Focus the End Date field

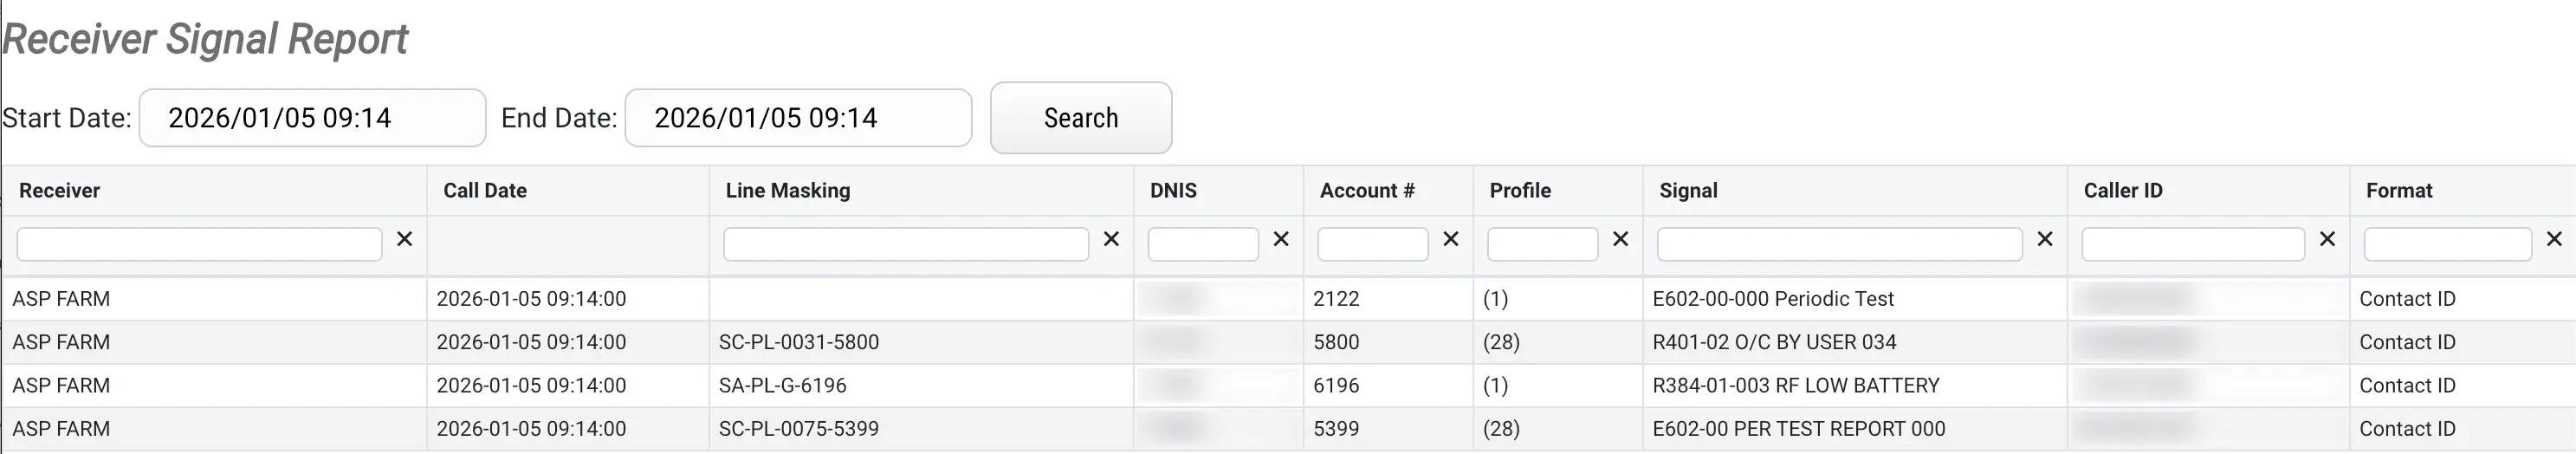click(x=798, y=118)
